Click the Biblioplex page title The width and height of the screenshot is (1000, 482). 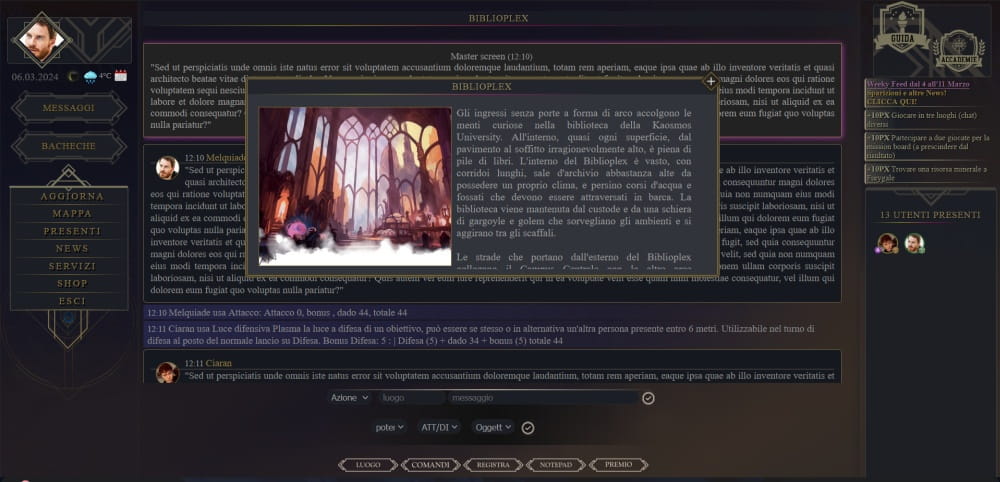[498, 18]
